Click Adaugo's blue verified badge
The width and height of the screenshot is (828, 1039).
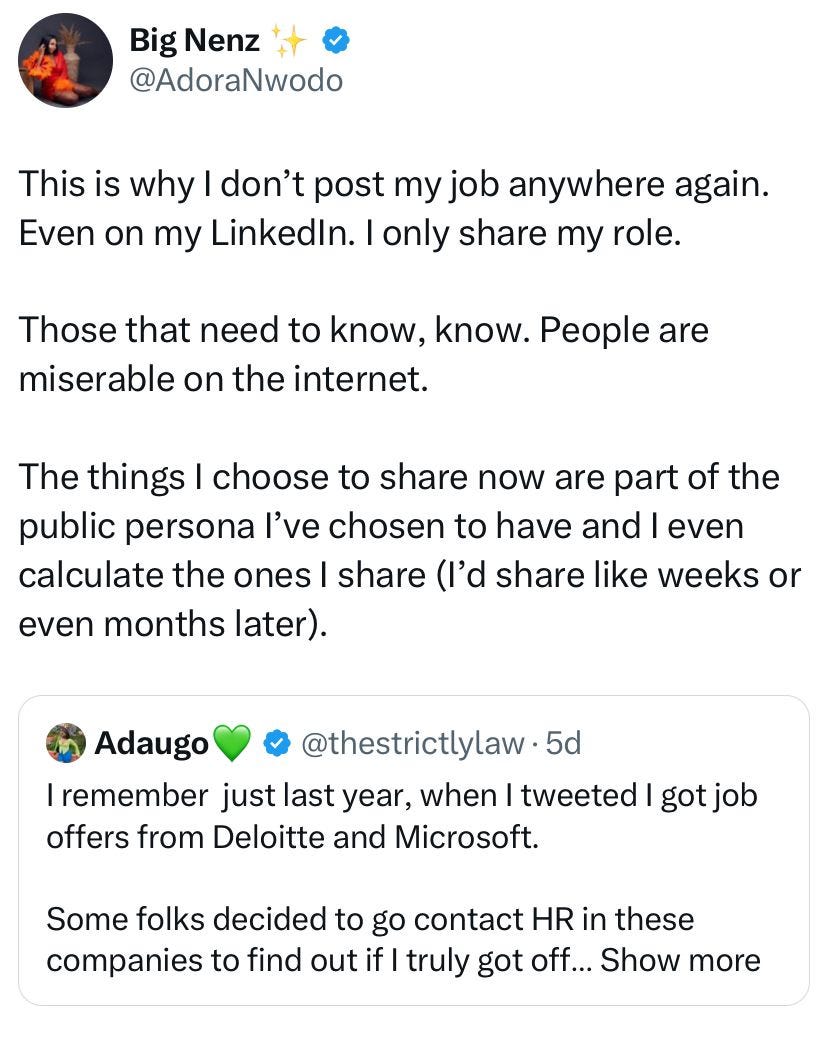point(277,743)
